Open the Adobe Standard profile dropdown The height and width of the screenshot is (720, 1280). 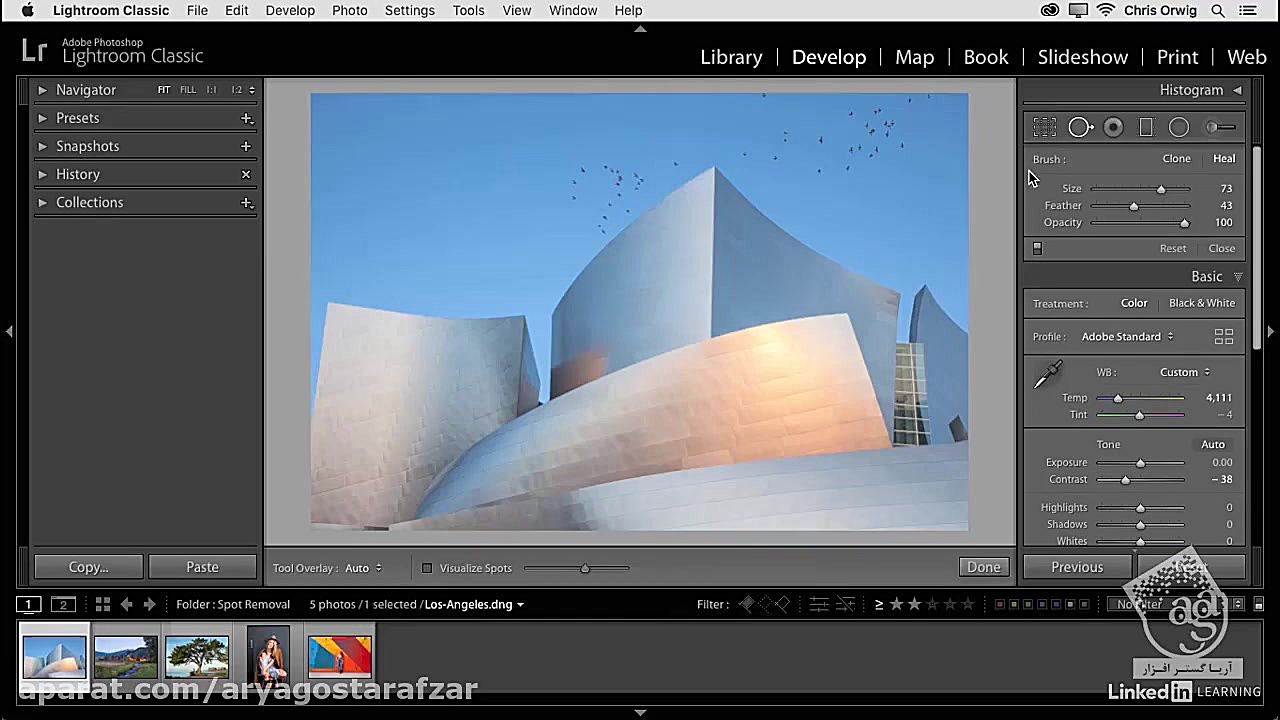[x=1127, y=337]
